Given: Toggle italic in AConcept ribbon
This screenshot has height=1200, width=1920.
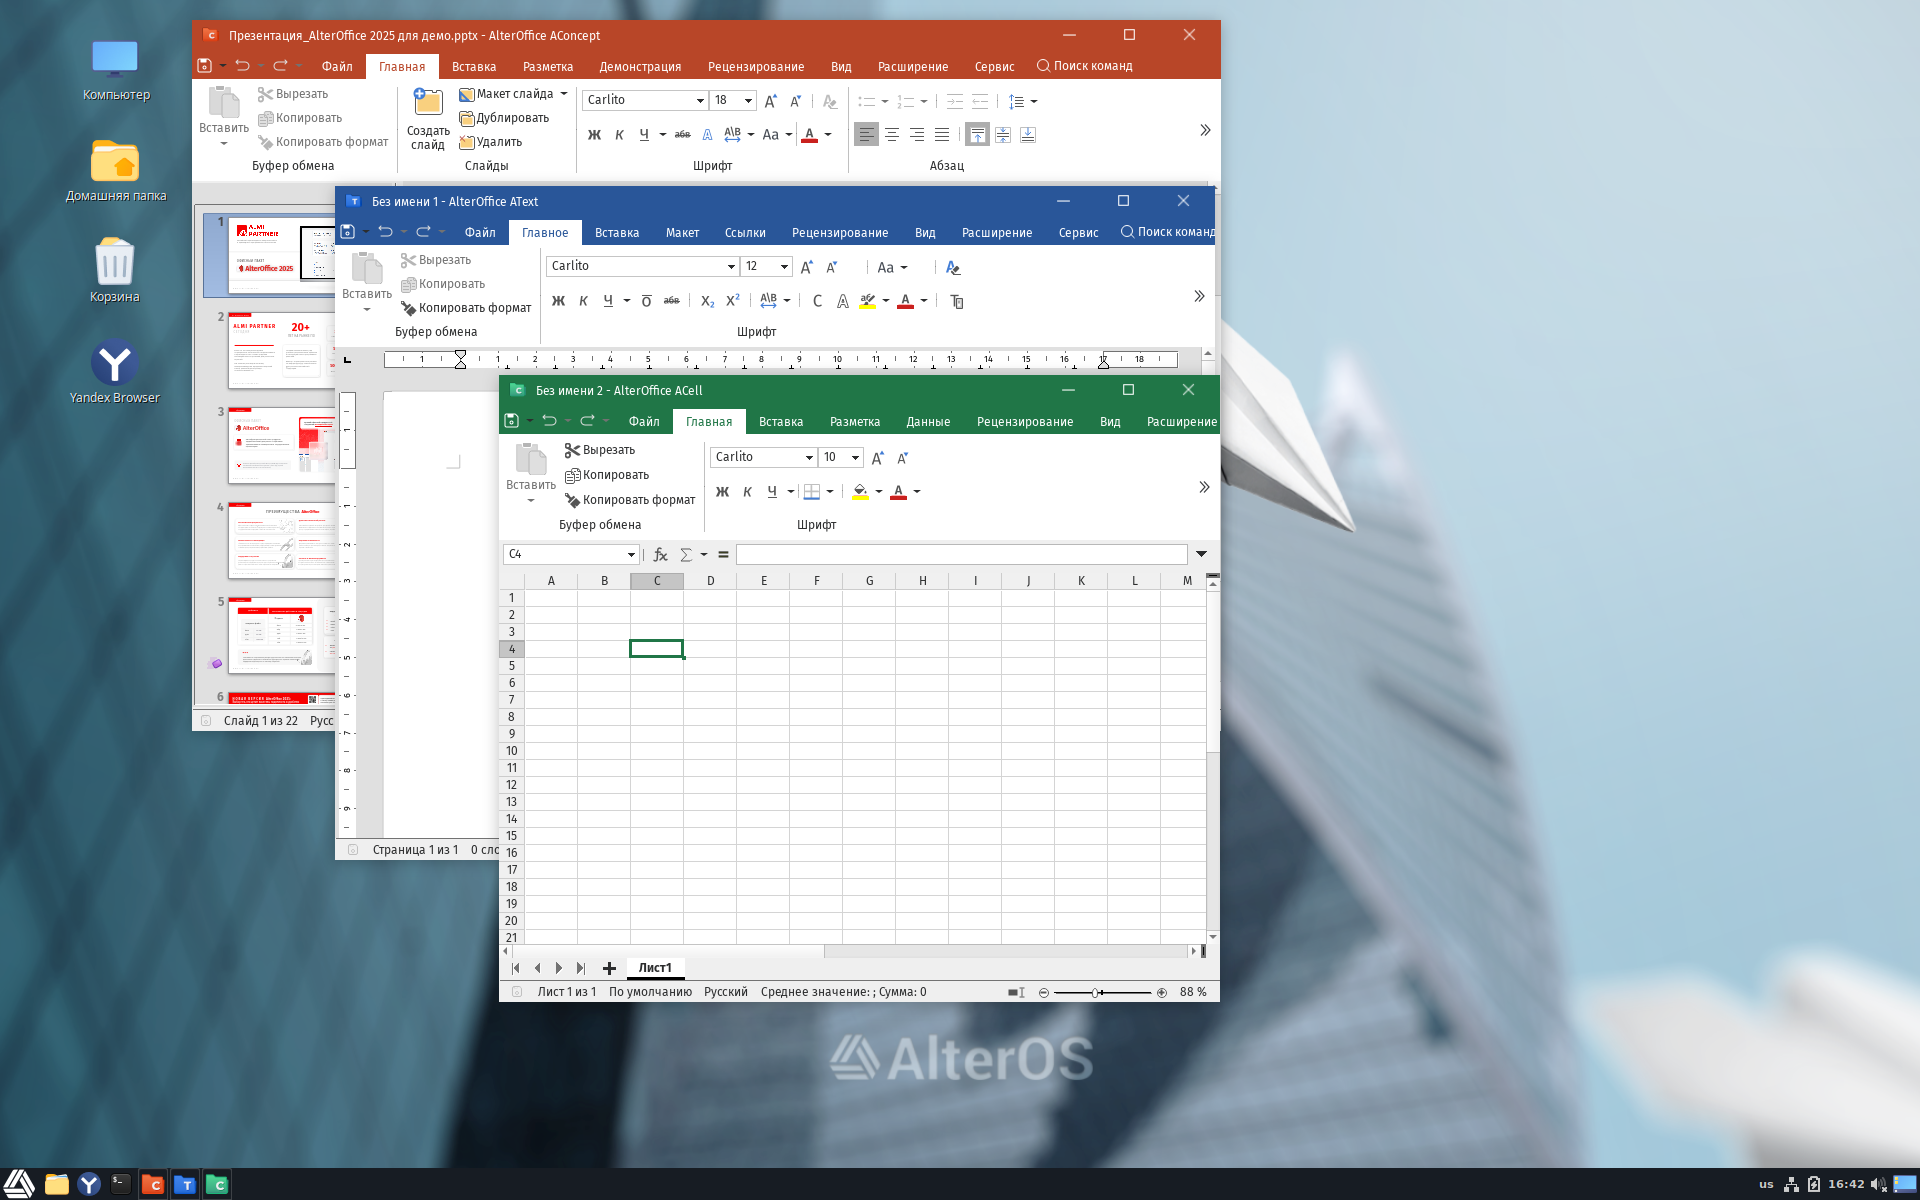Looking at the screenshot, I should coord(619,134).
